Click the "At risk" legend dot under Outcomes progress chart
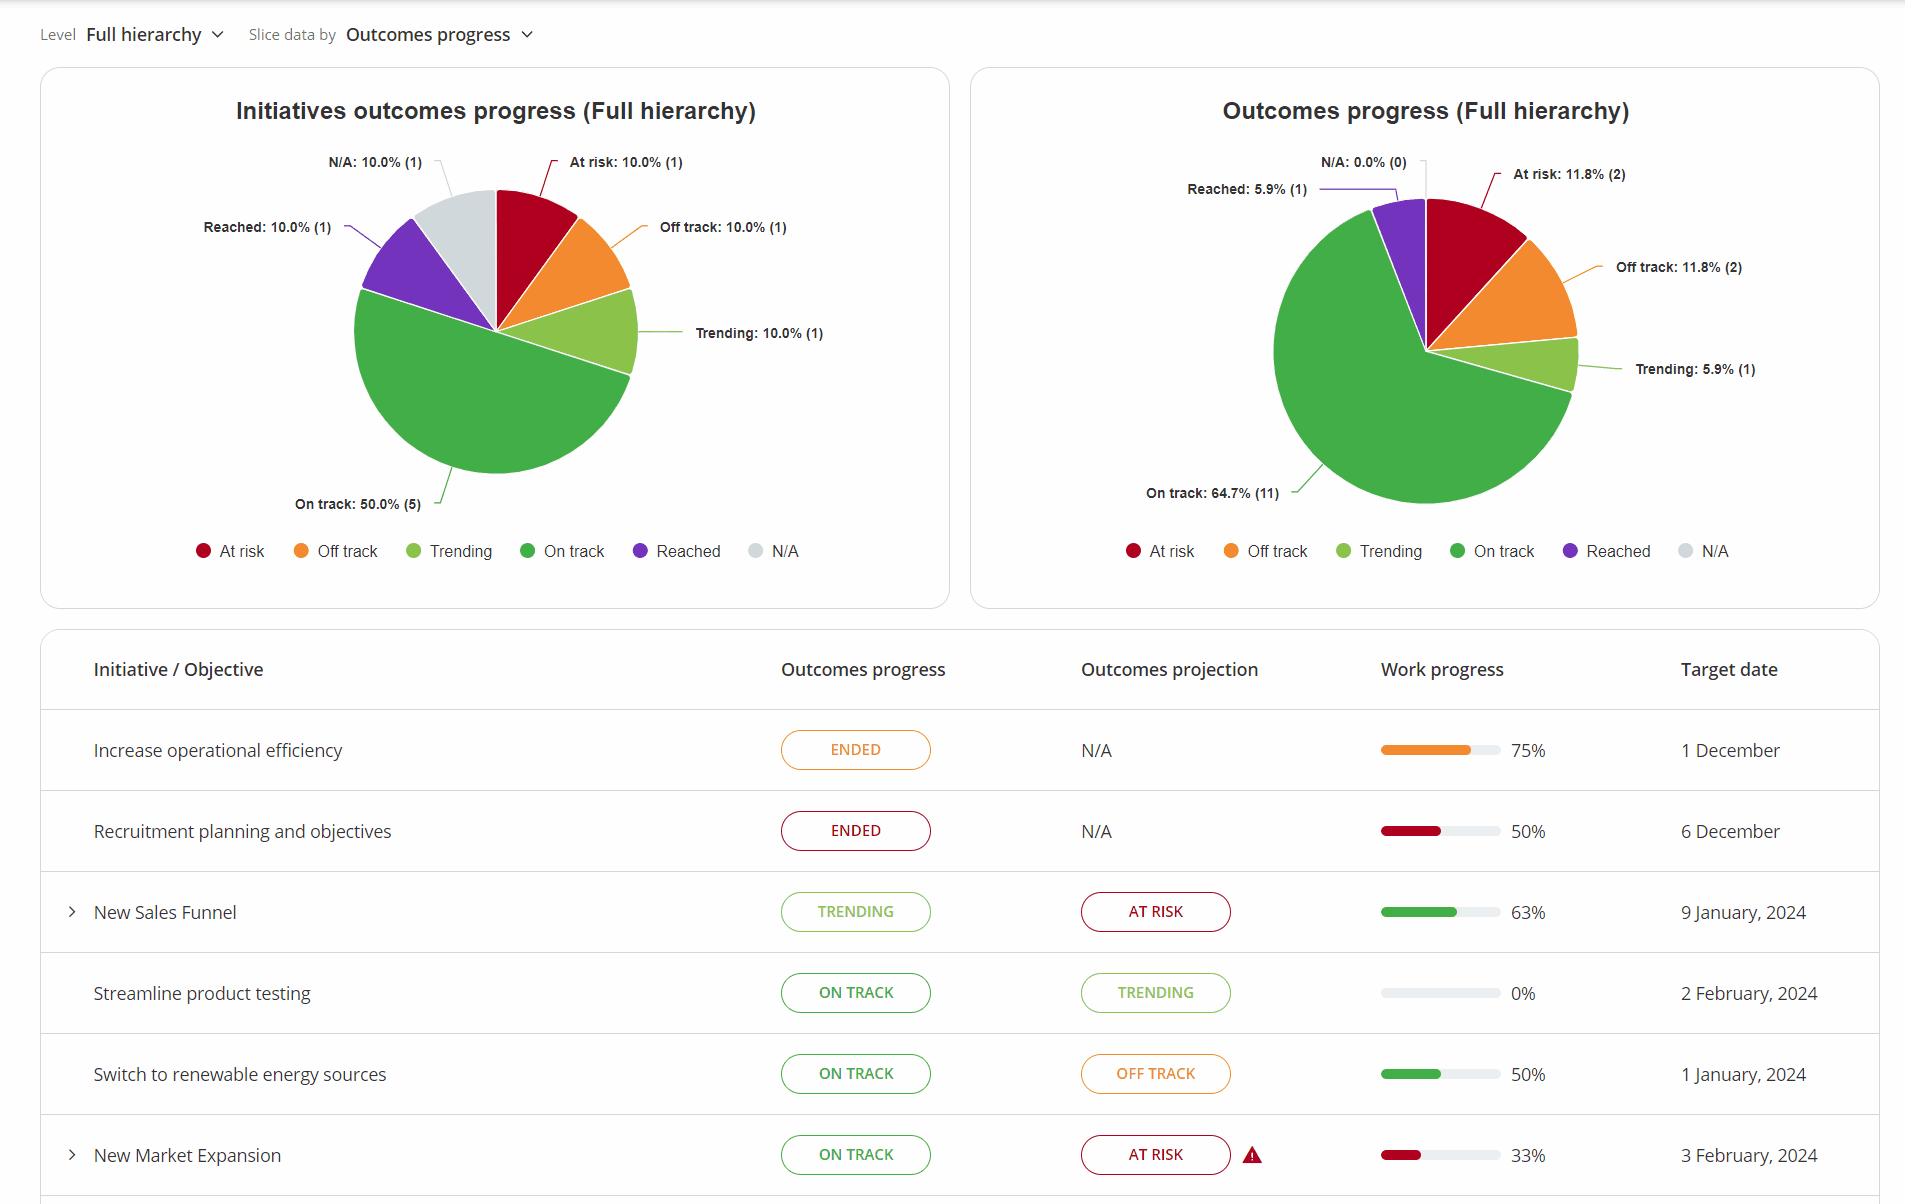The width and height of the screenshot is (1905, 1204). [1133, 551]
